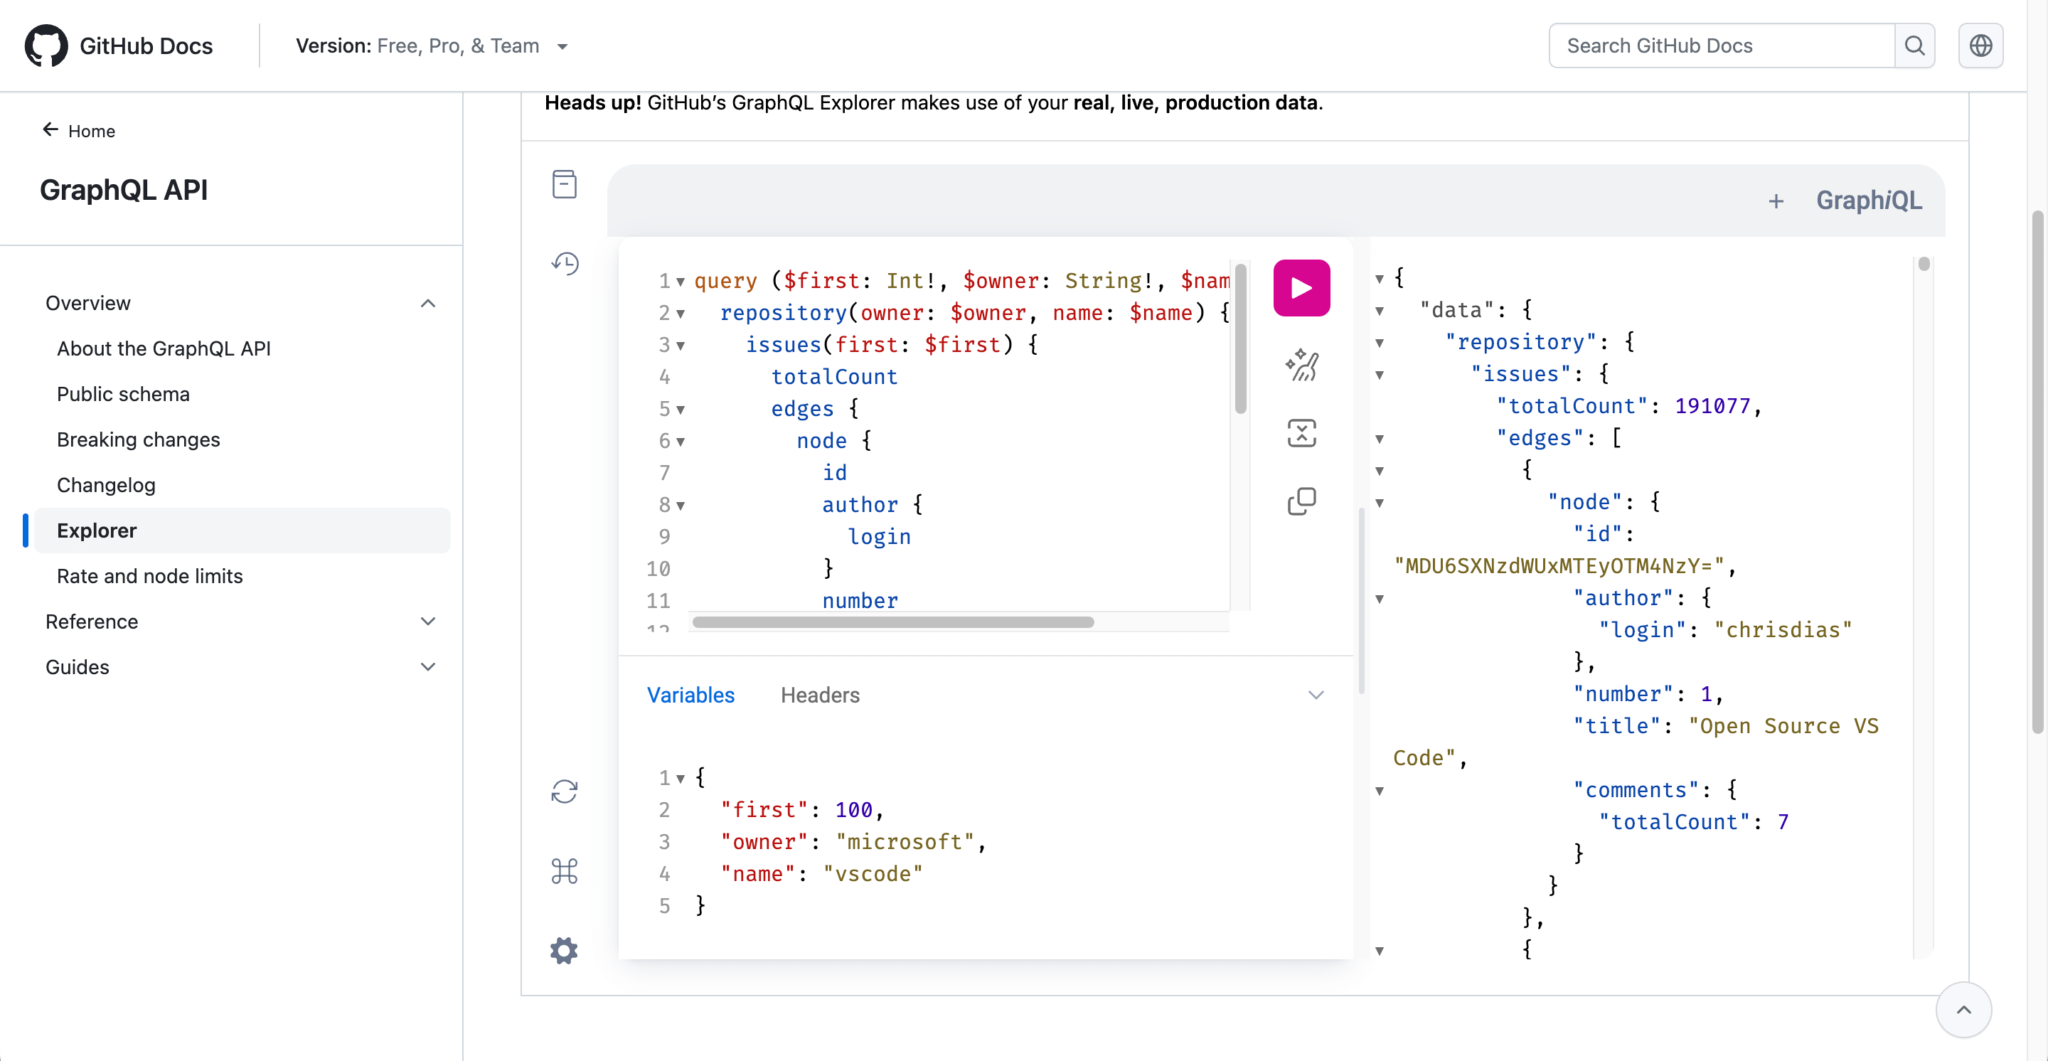Image resolution: width=2048 pixels, height=1061 pixels.
Task: Click the GraphQL API heading link
Action: point(124,190)
